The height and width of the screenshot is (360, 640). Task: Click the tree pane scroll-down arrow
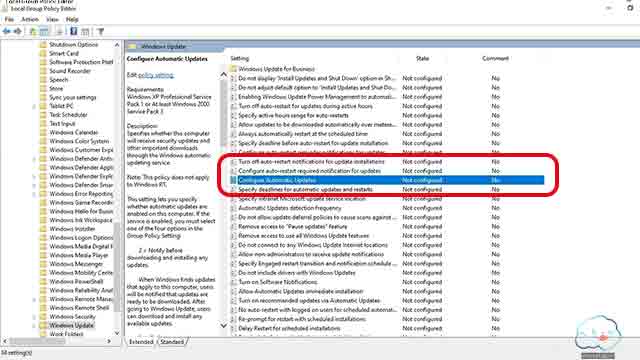[x=117, y=333]
